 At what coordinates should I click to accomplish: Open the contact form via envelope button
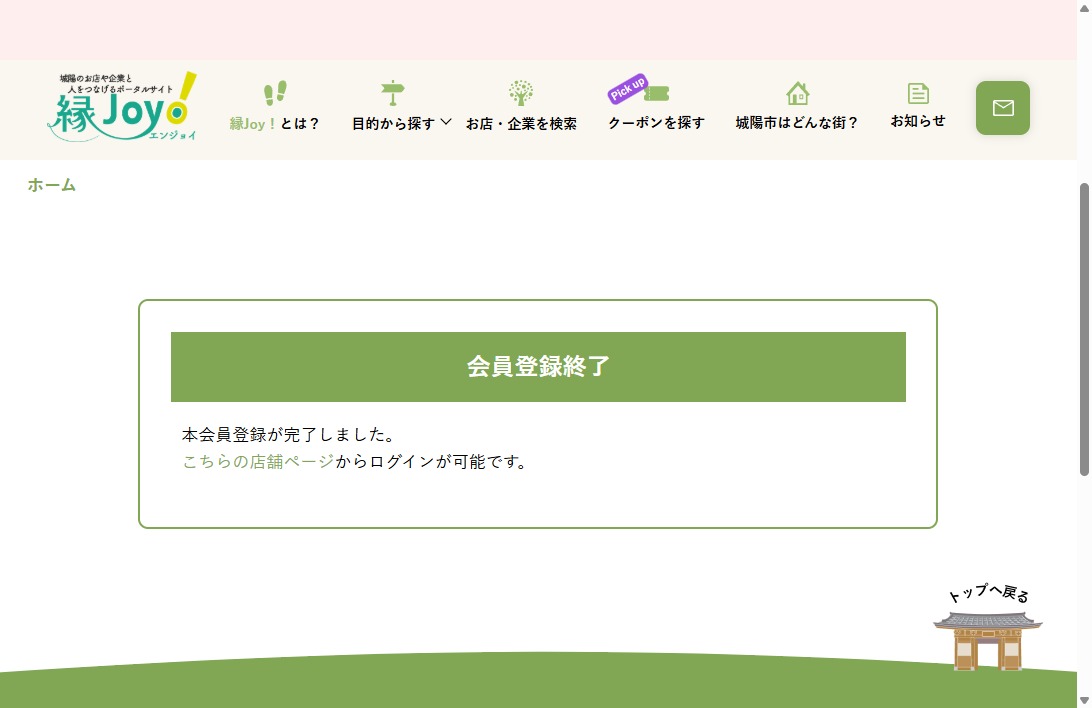pyautogui.click(x=1003, y=108)
